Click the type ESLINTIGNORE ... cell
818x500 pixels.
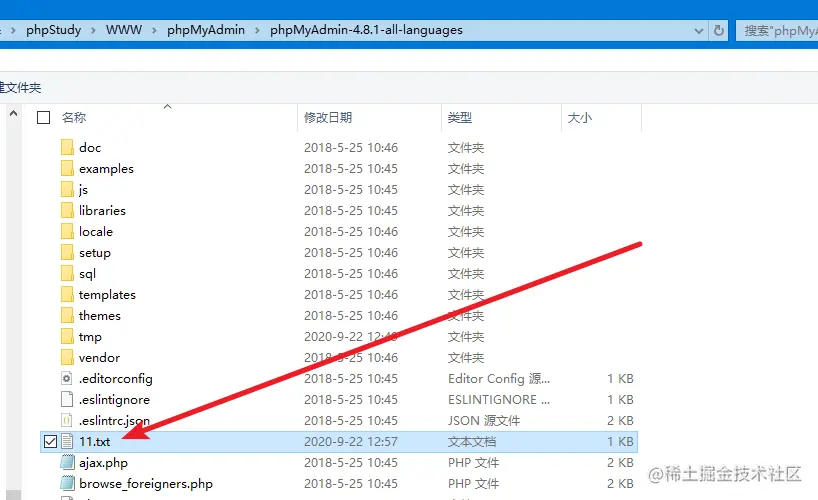coord(498,400)
